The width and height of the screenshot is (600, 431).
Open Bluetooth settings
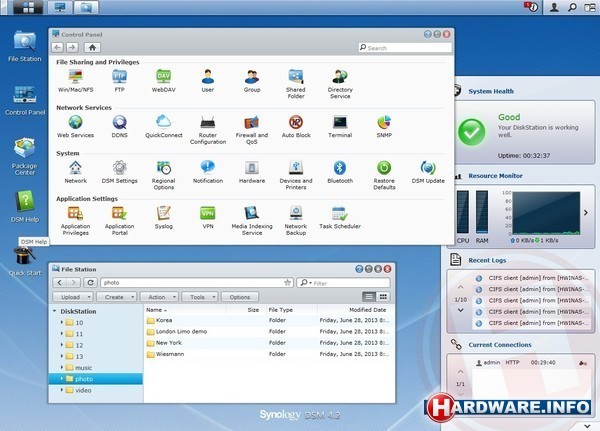[340, 172]
